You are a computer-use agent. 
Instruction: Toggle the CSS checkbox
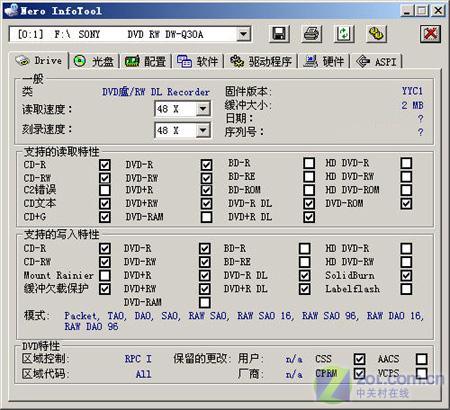point(359,359)
